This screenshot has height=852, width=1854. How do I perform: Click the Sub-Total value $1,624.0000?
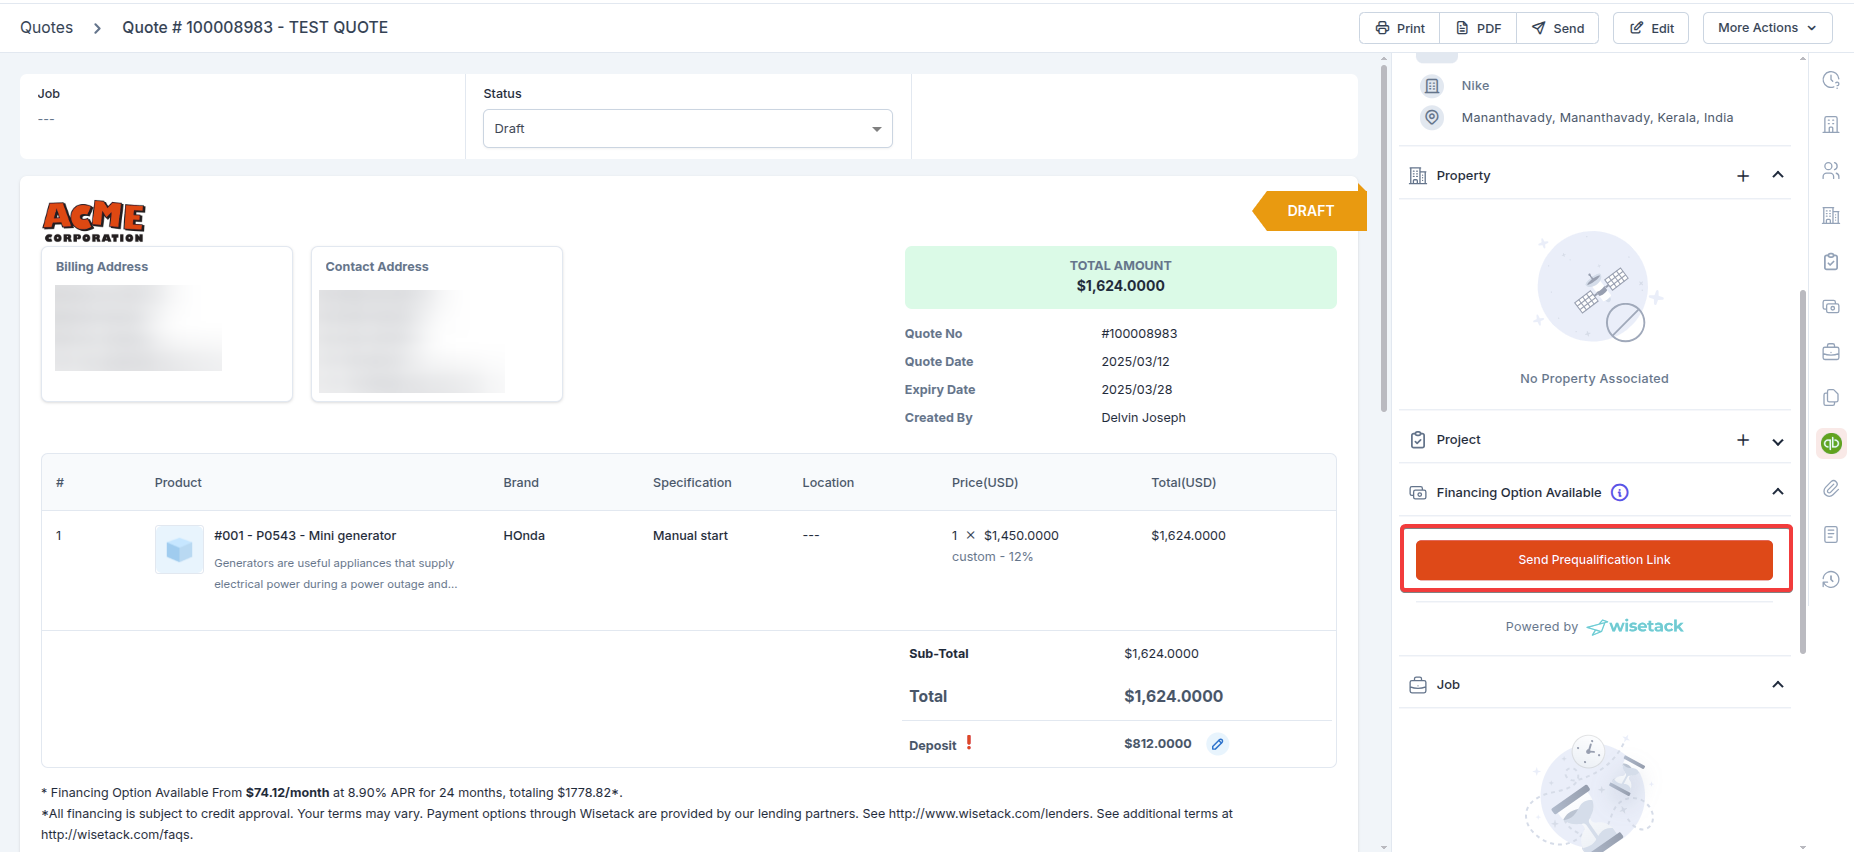(x=1161, y=653)
